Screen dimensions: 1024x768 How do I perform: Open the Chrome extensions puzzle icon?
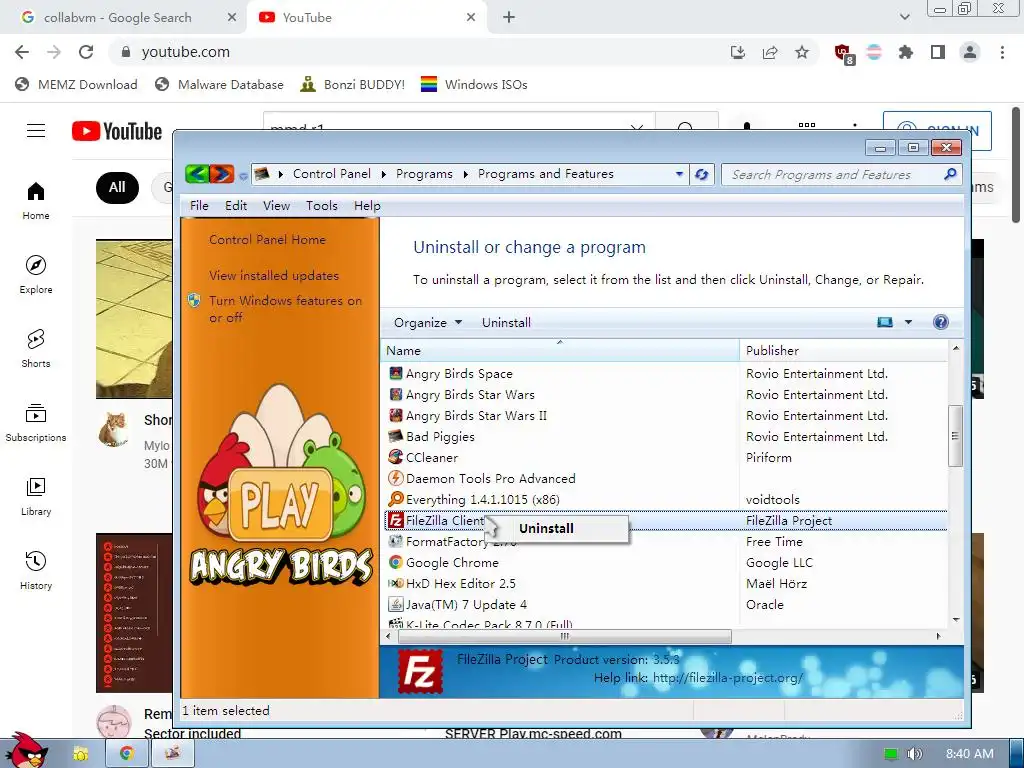pyautogui.click(x=905, y=52)
